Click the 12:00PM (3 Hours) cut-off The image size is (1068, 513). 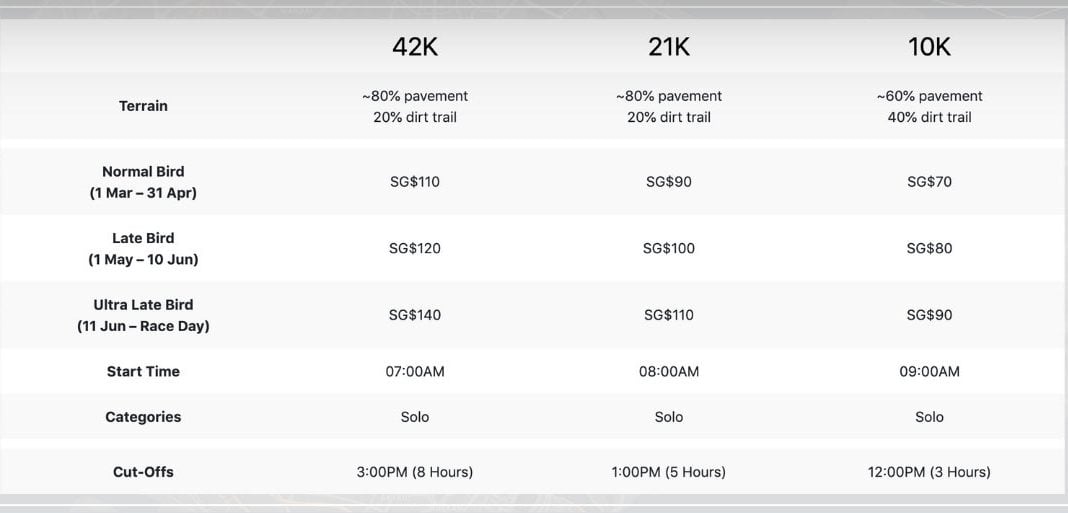click(x=929, y=471)
